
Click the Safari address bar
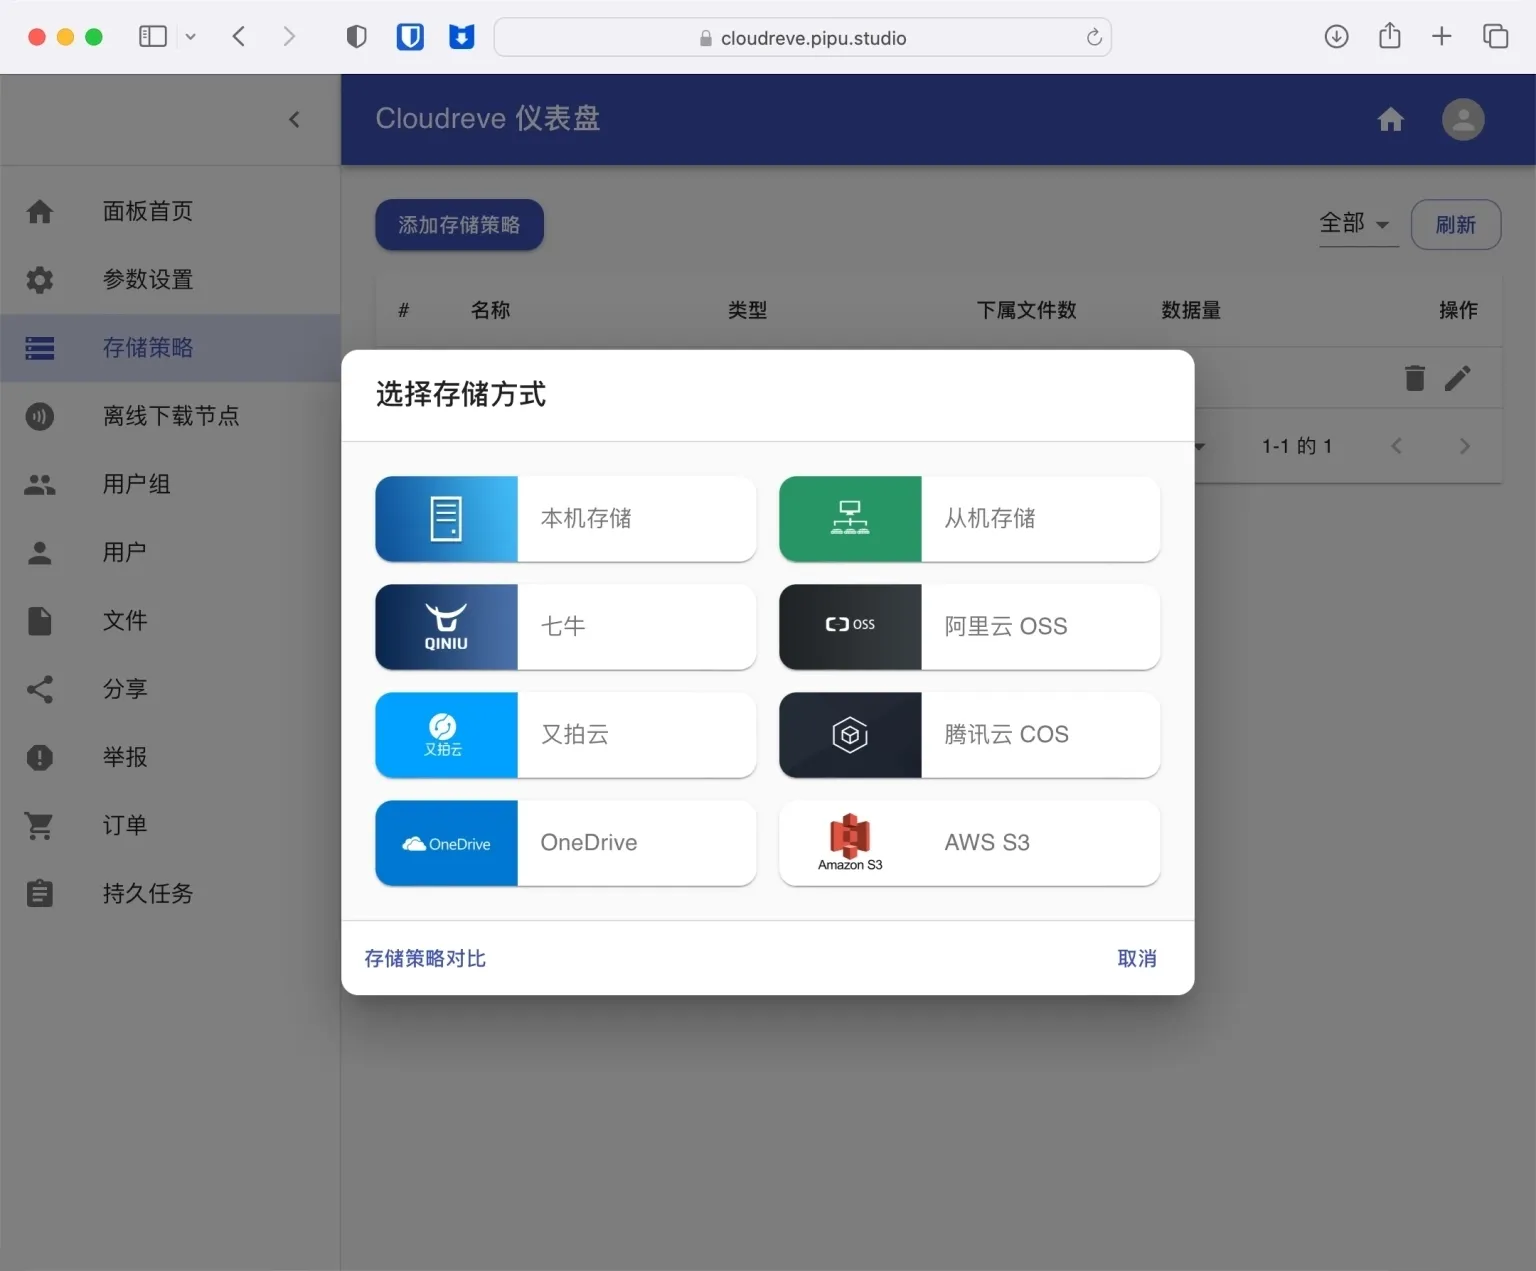[x=803, y=37]
